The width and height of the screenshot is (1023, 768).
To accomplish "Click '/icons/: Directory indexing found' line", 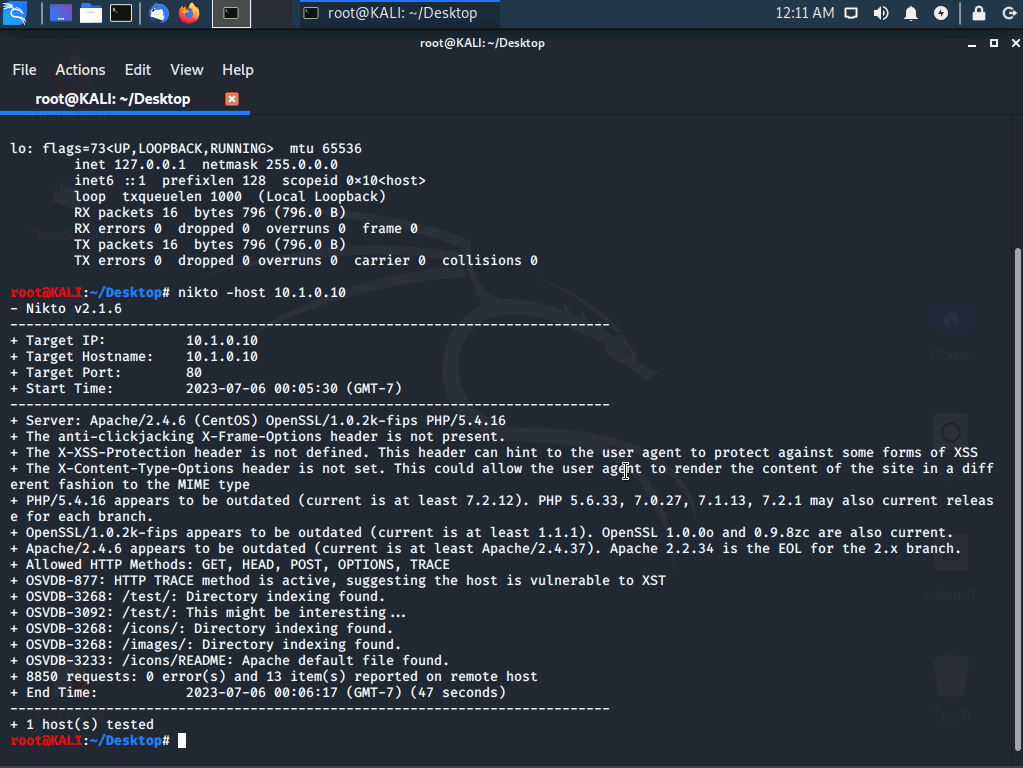I will coord(202,629).
